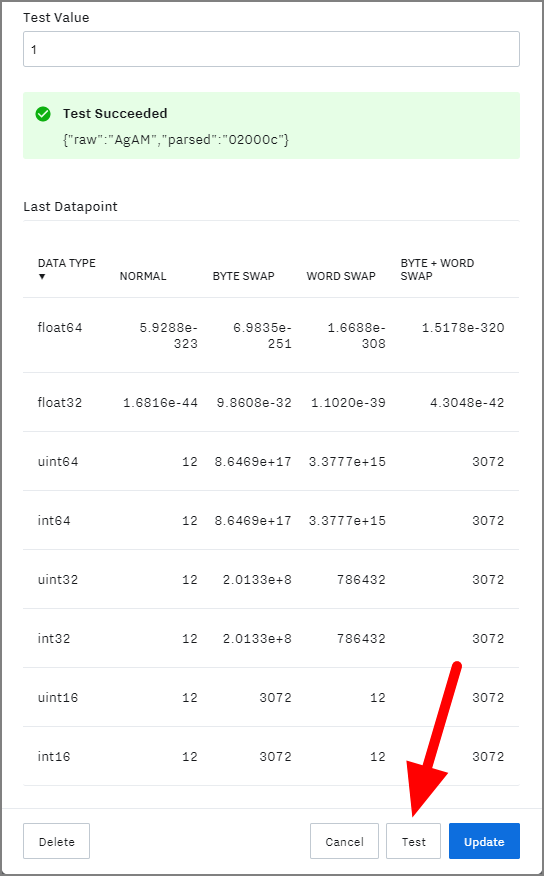The image size is (544, 876).
Task: Select the float32 row label
Action: (60, 402)
